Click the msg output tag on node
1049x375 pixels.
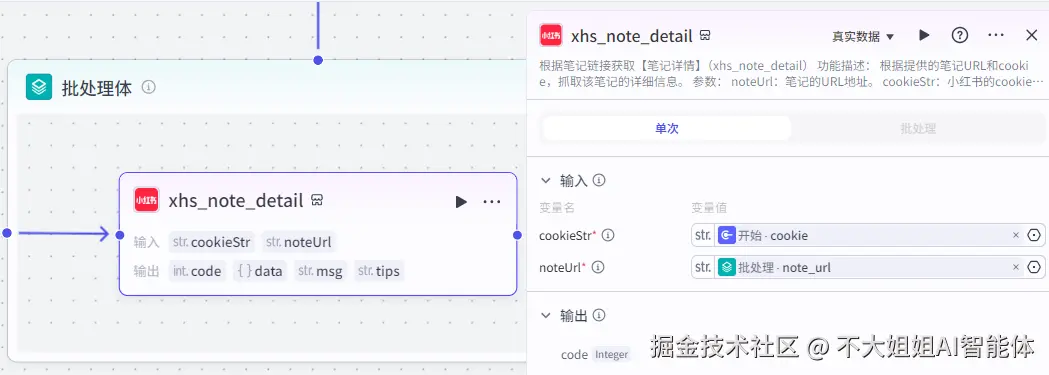click(320, 271)
